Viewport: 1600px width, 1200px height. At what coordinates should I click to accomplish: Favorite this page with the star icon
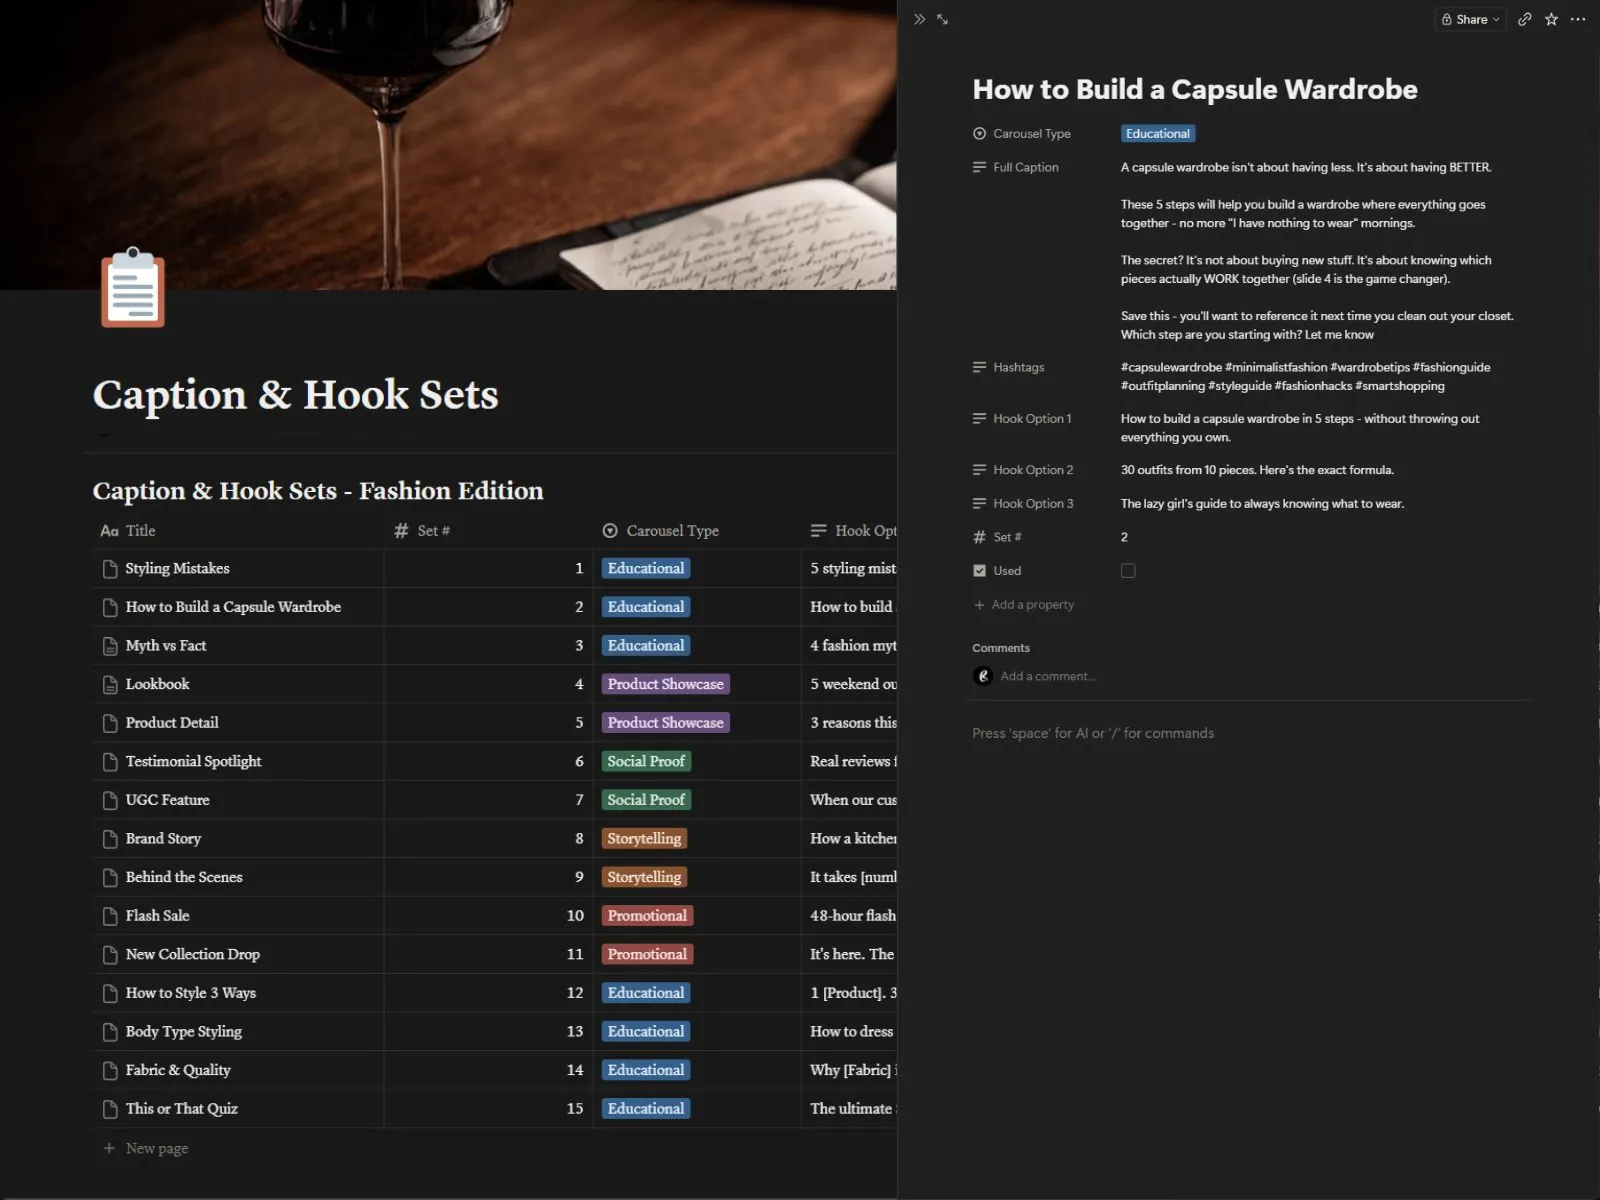tap(1551, 19)
